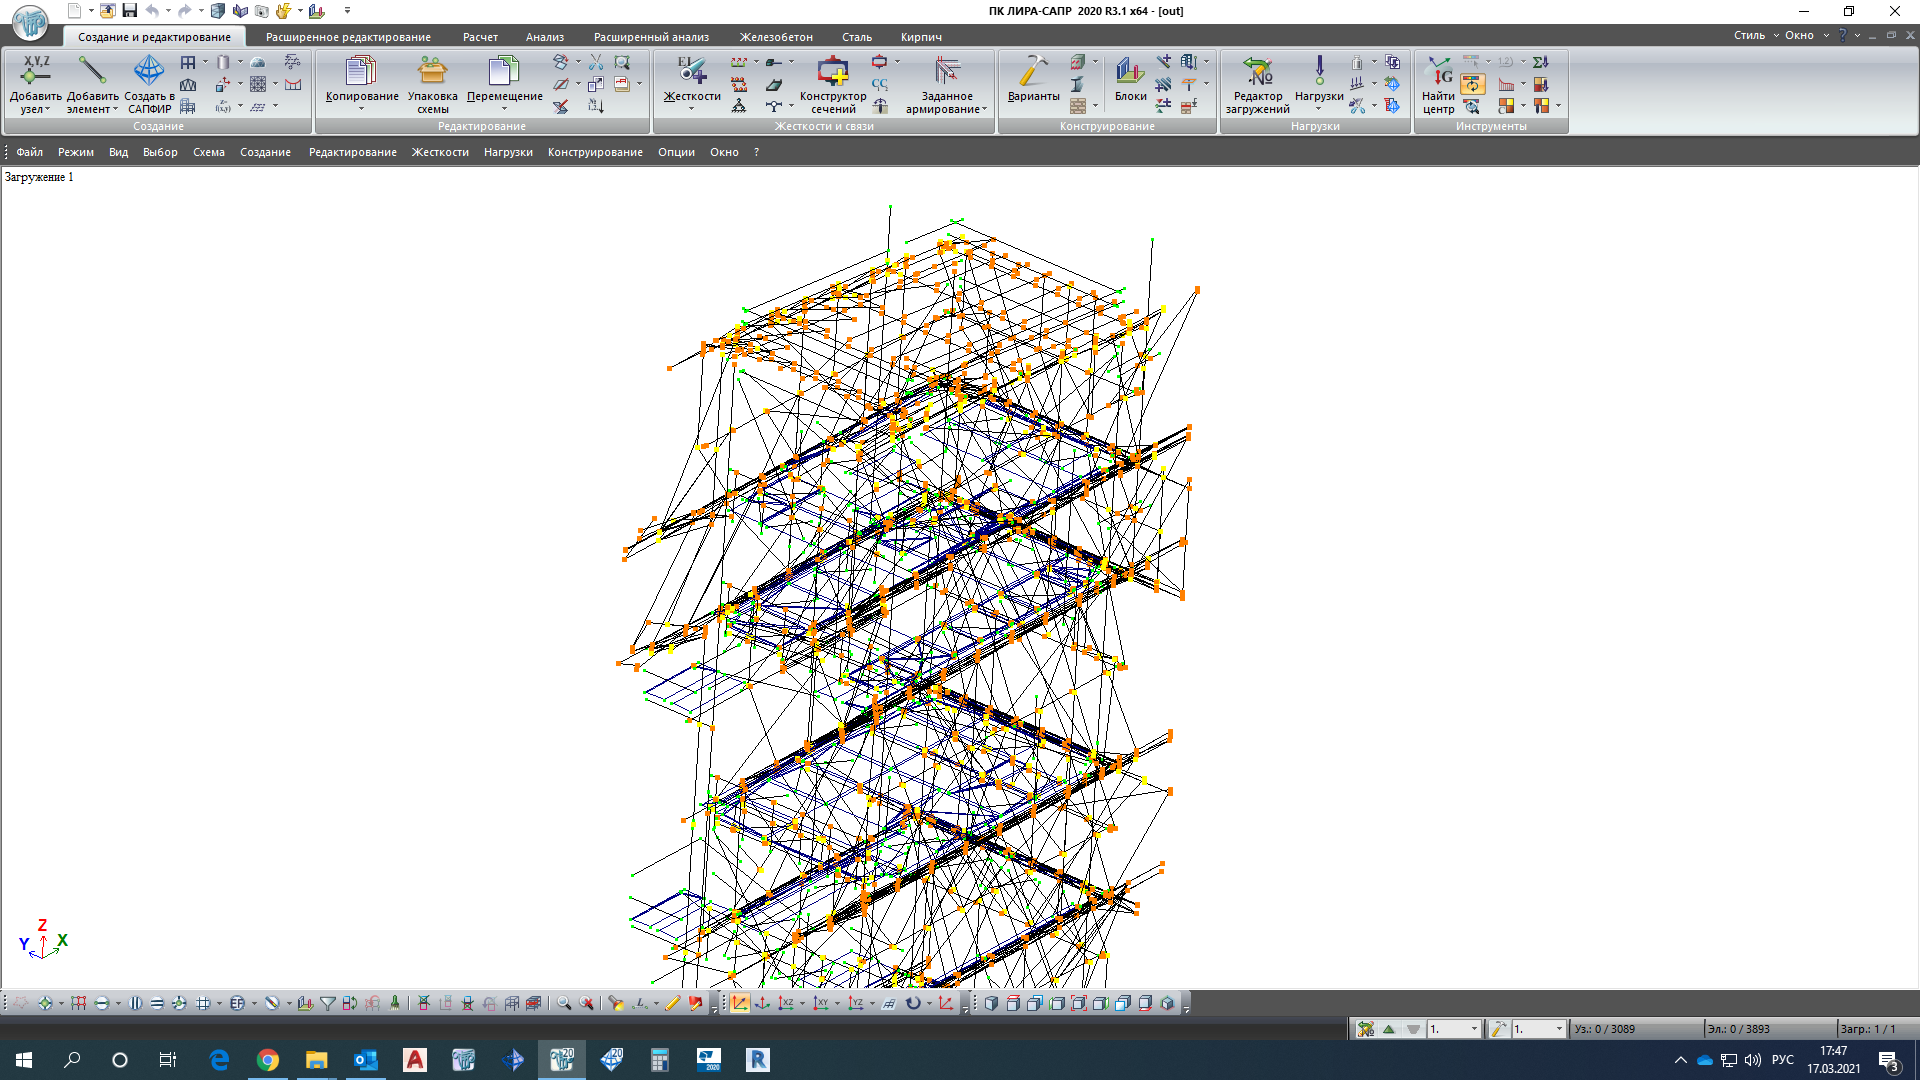The height and width of the screenshot is (1080, 1920).
Task: Click the zoom magnifier icon in the bottom toolbar
Action: click(564, 1003)
